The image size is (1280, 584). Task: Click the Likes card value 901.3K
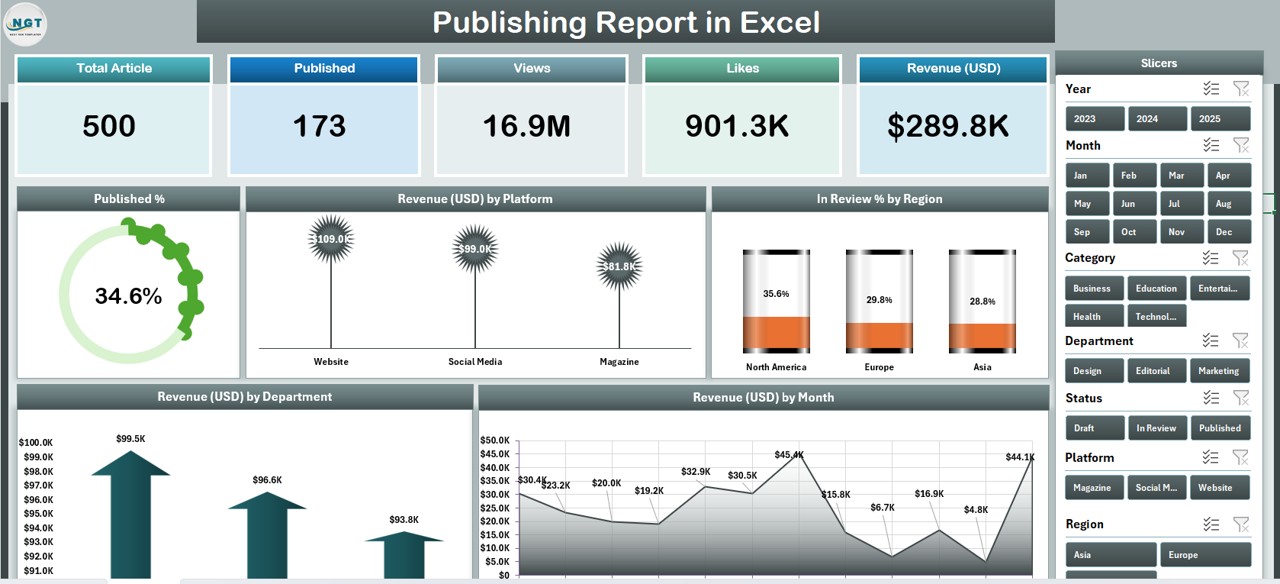(x=737, y=126)
